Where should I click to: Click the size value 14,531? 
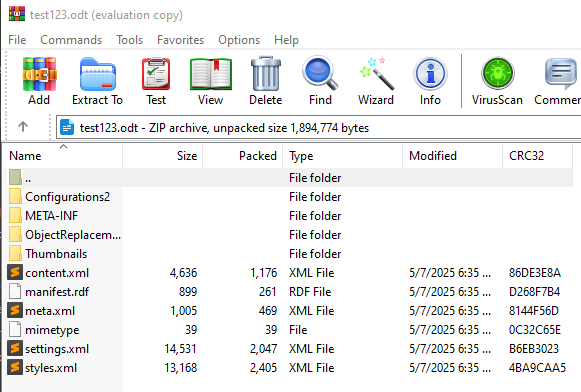[x=180, y=349]
